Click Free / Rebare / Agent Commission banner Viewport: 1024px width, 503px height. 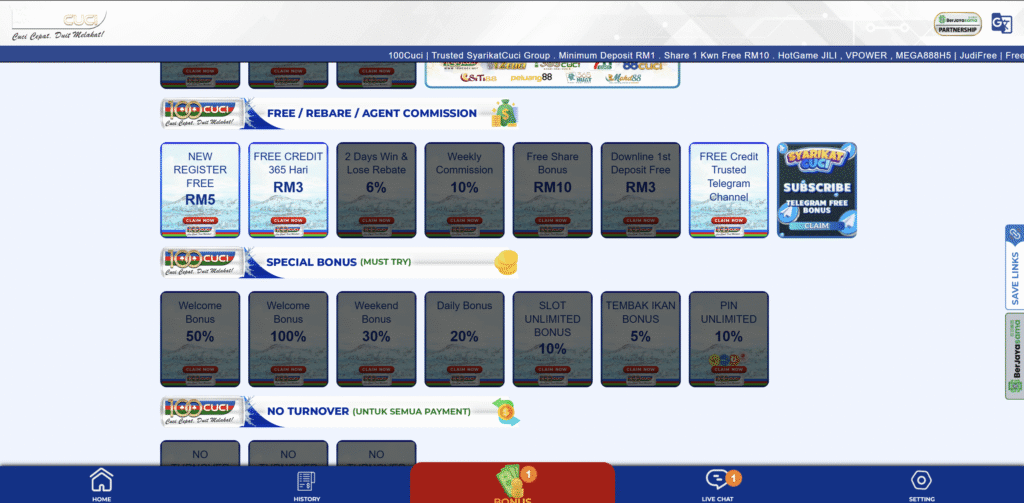(340, 114)
